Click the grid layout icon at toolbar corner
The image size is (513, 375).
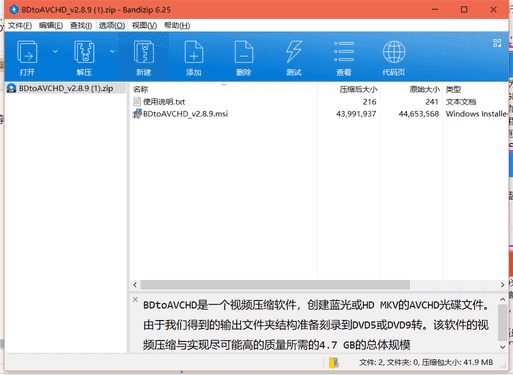point(497,43)
